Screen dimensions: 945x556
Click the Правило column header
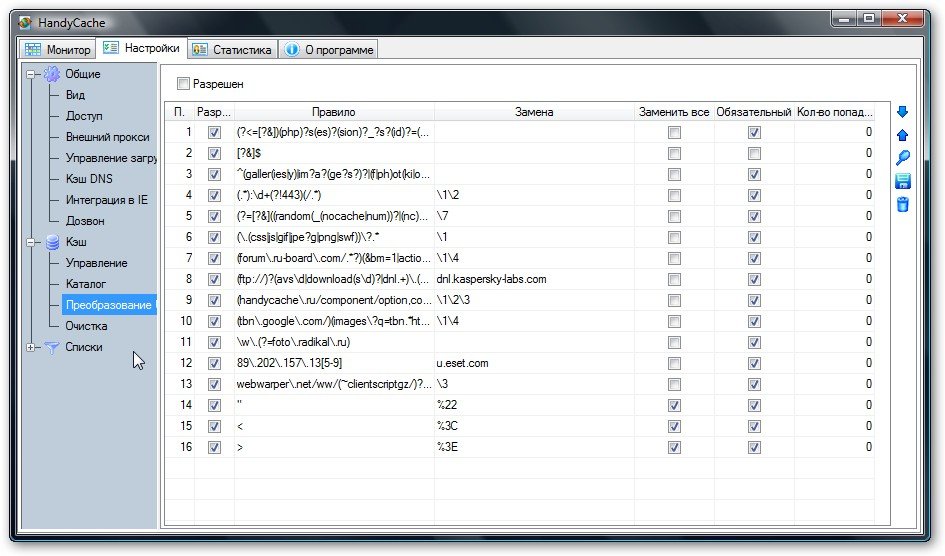[x=334, y=112]
